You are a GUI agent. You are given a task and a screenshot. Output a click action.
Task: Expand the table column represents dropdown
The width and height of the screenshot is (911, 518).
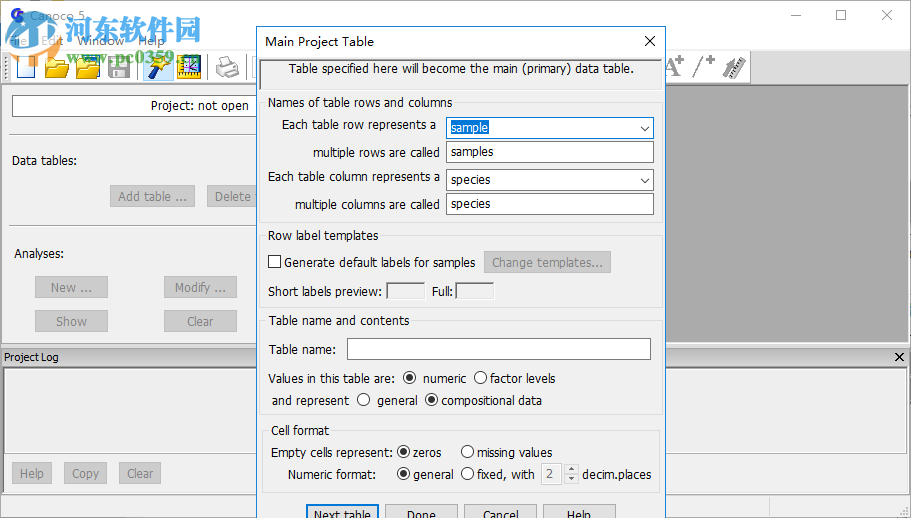click(645, 180)
